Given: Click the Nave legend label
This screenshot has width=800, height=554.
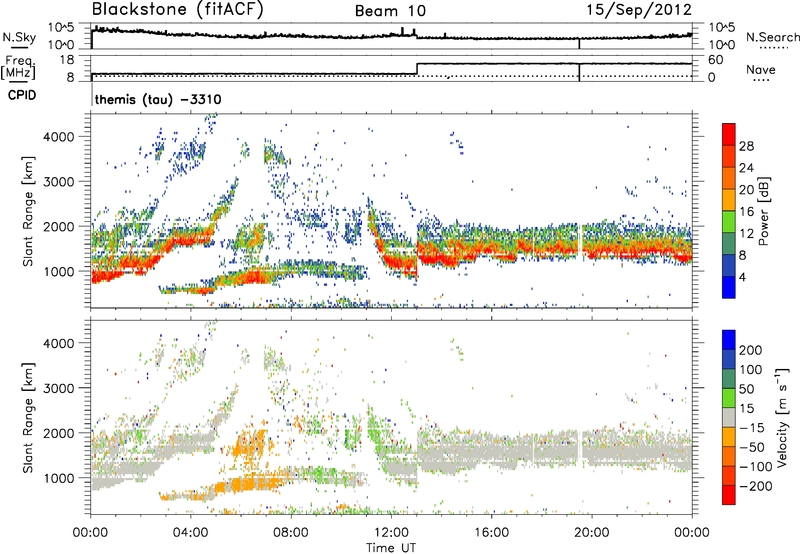Looking at the screenshot, I should [x=761, y=69].
